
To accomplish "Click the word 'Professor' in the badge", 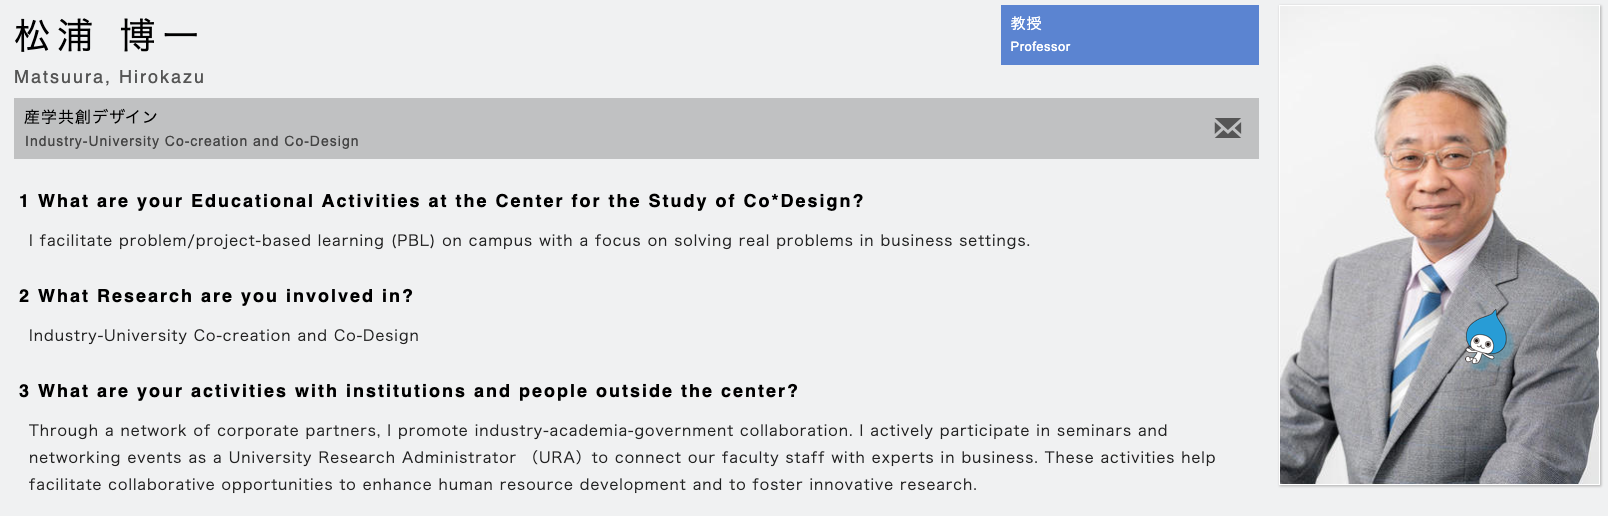I will [1040, 47].
